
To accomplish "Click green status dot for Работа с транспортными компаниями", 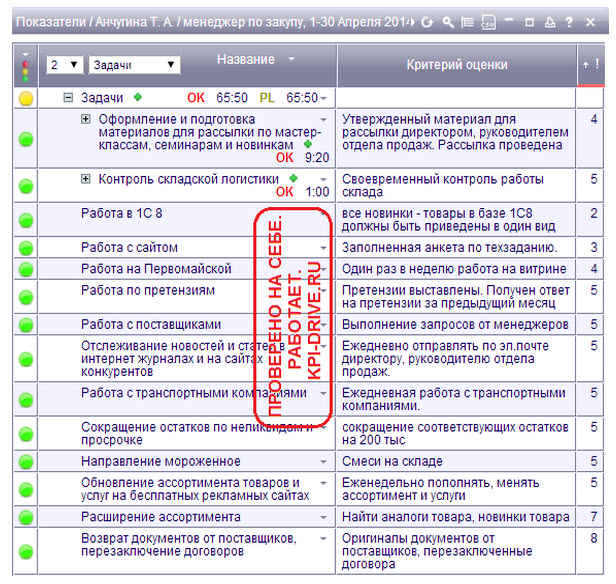I will 26,400.
